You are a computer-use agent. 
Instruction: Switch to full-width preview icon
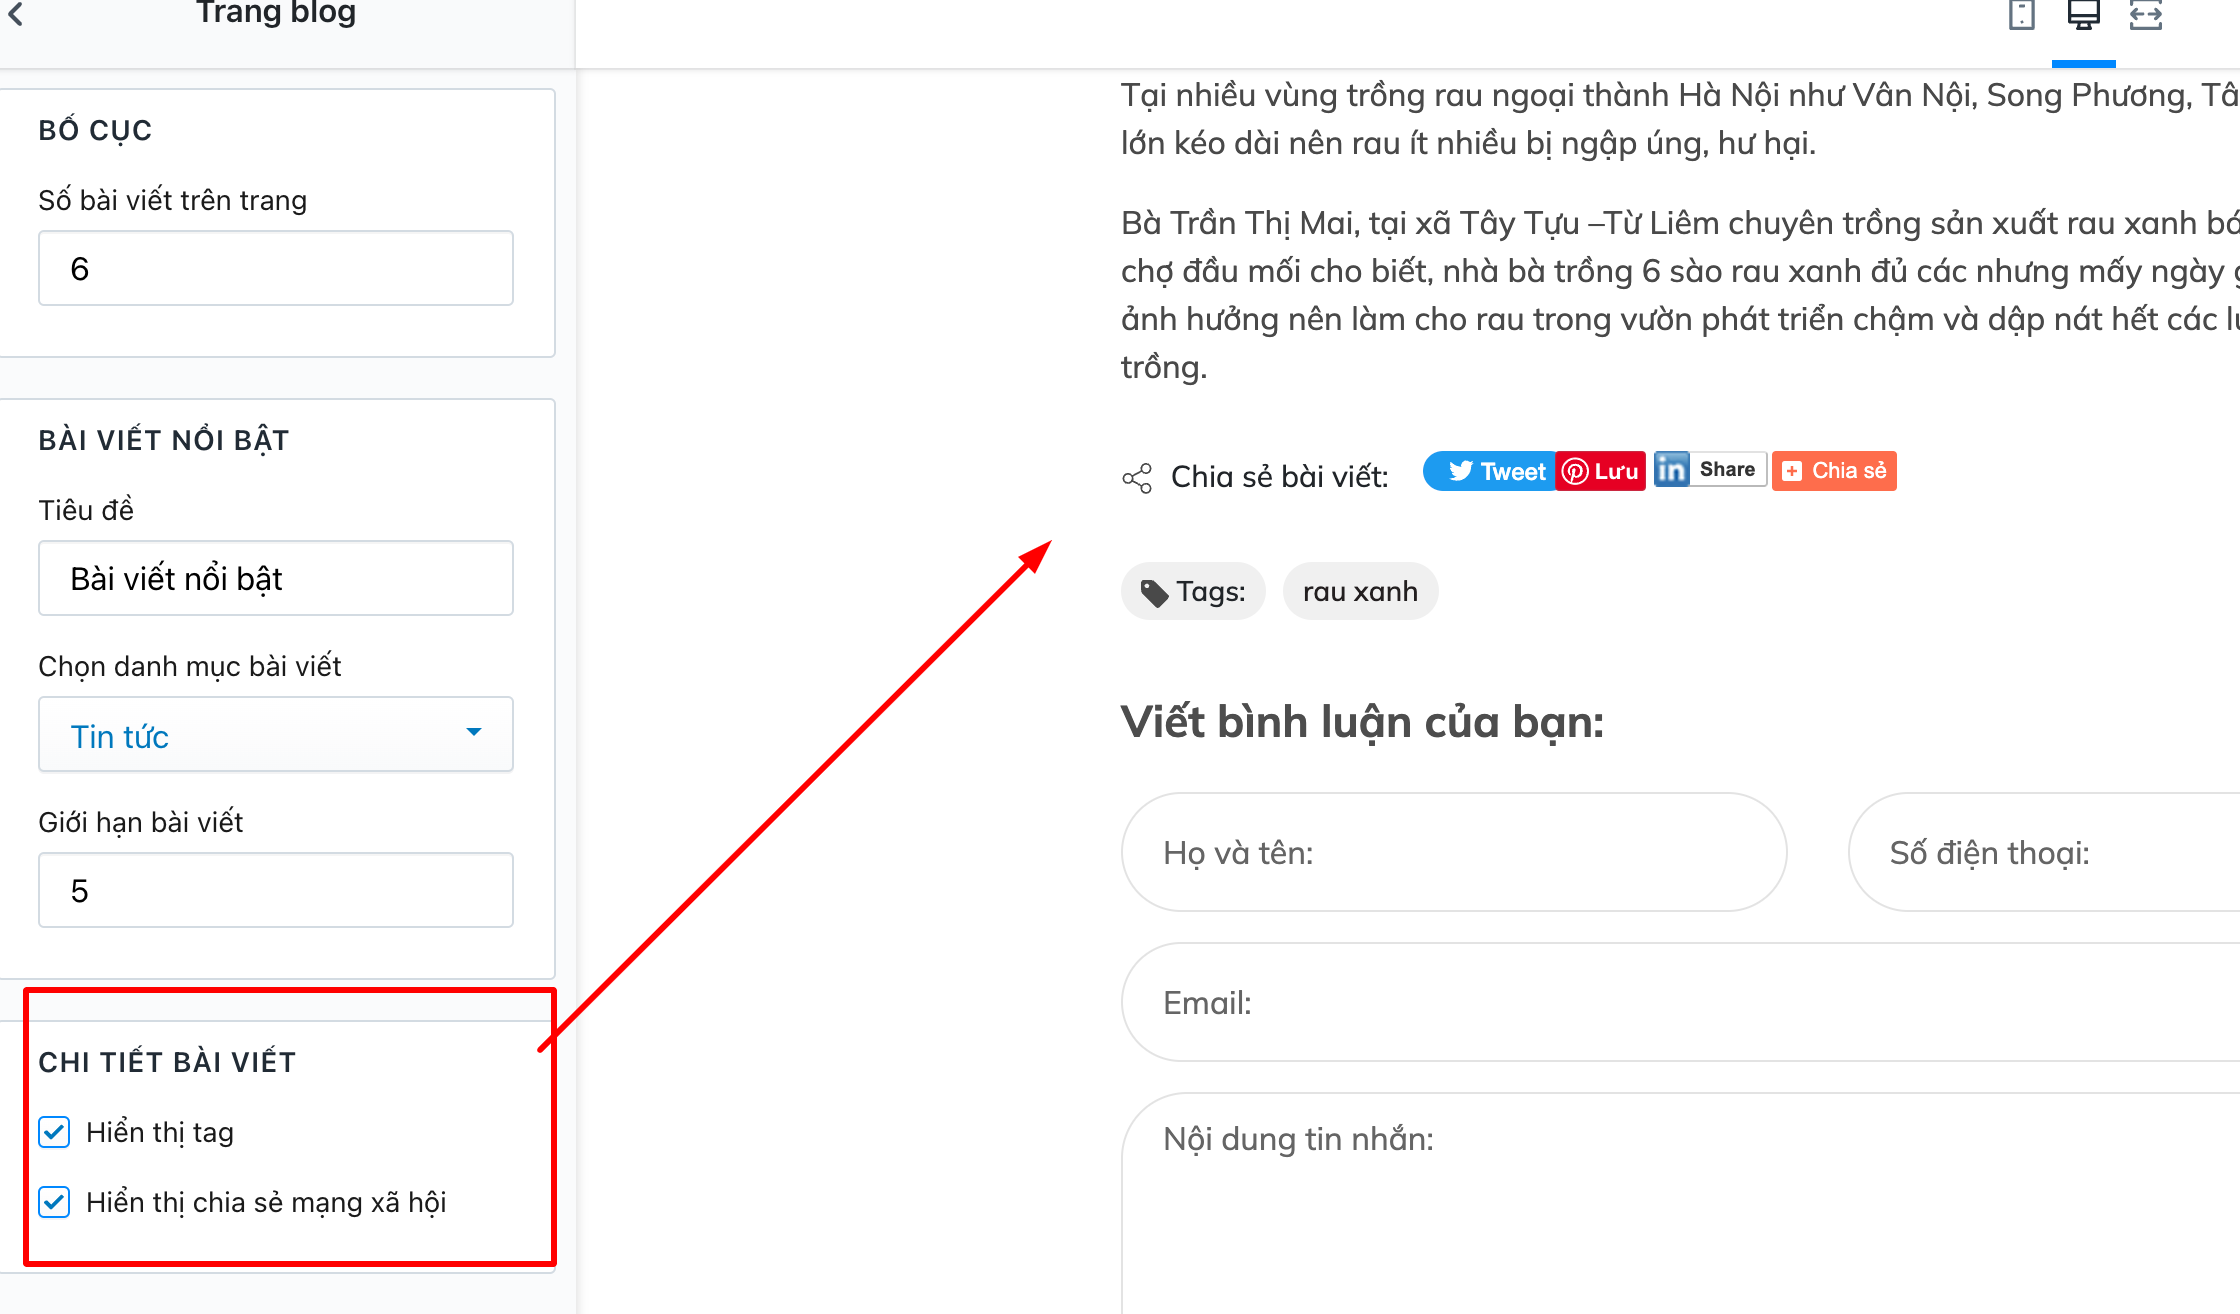(x=2145, y=15)
